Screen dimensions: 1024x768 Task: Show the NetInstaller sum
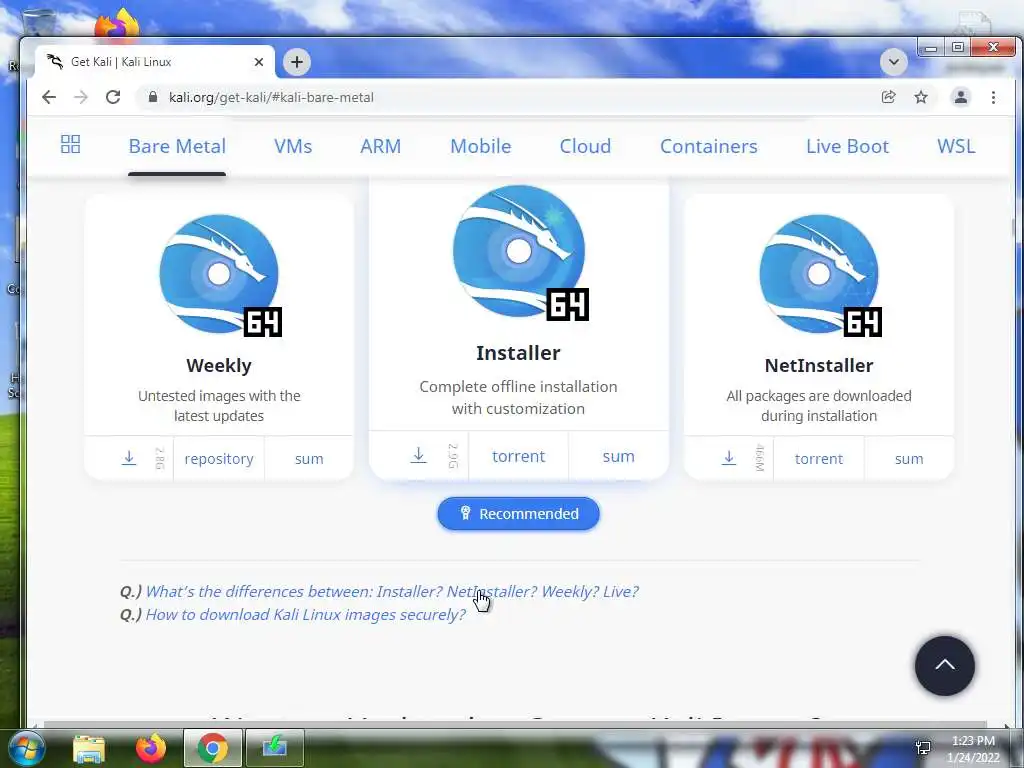[909, 458]
